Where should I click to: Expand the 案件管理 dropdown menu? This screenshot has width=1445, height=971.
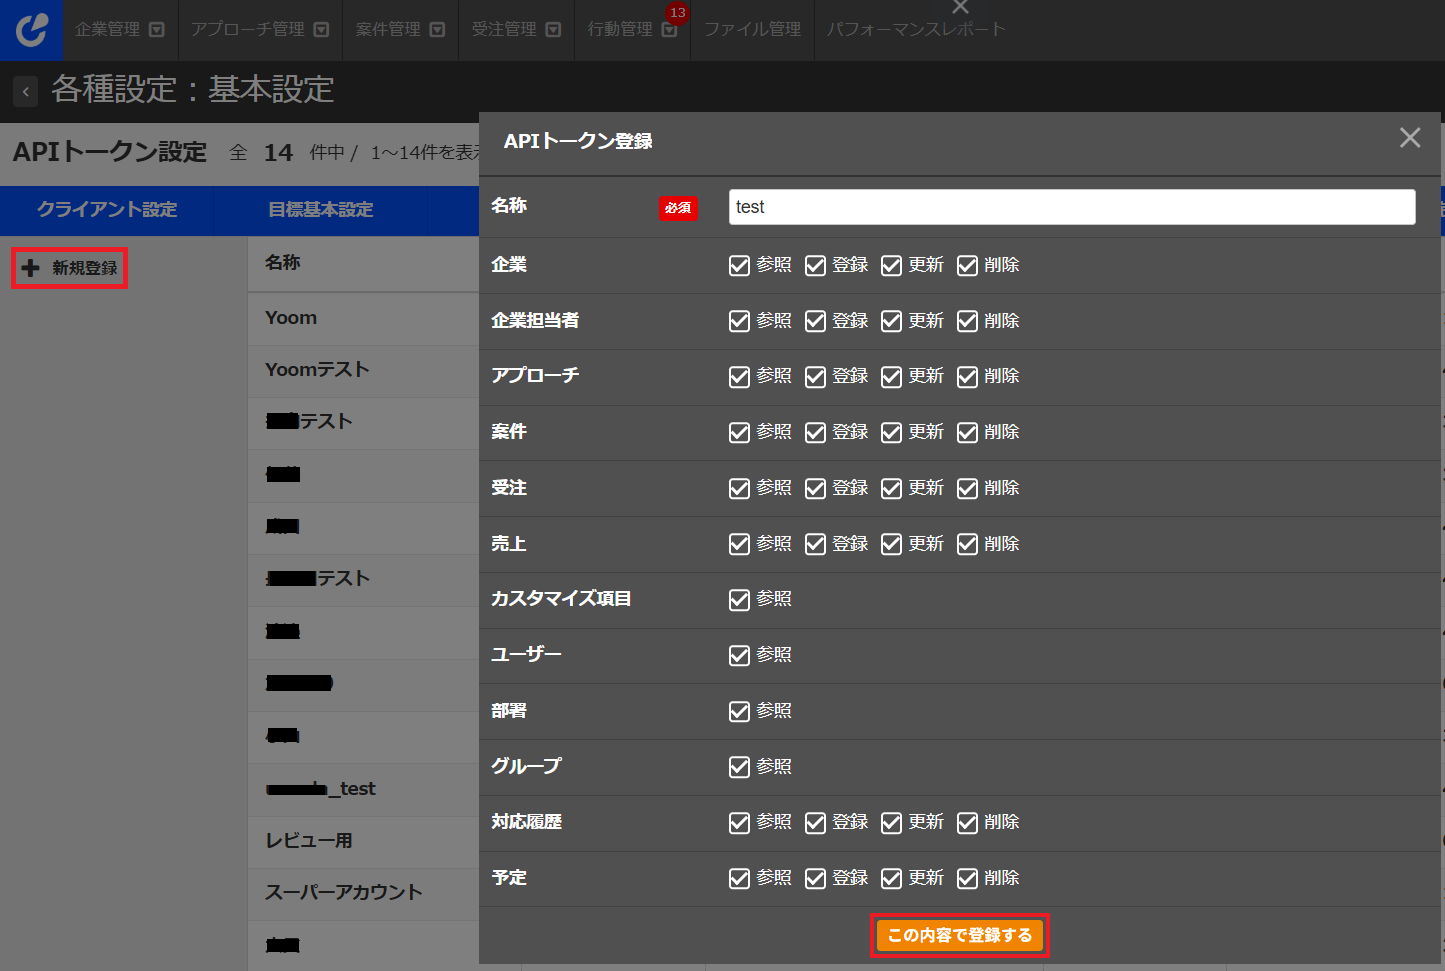tap(437, 30)
